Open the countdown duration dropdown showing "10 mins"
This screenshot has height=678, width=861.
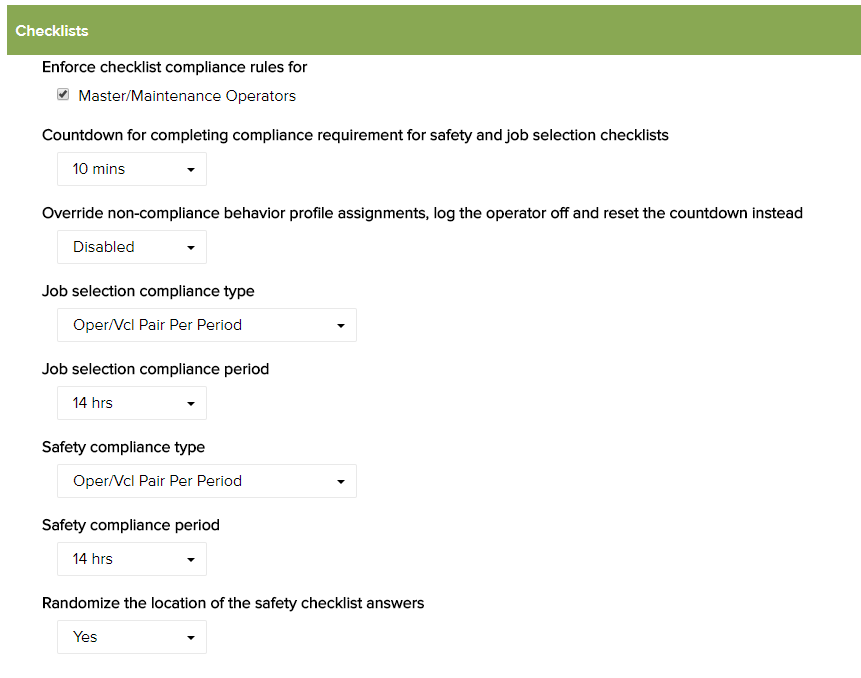point(131,168)
